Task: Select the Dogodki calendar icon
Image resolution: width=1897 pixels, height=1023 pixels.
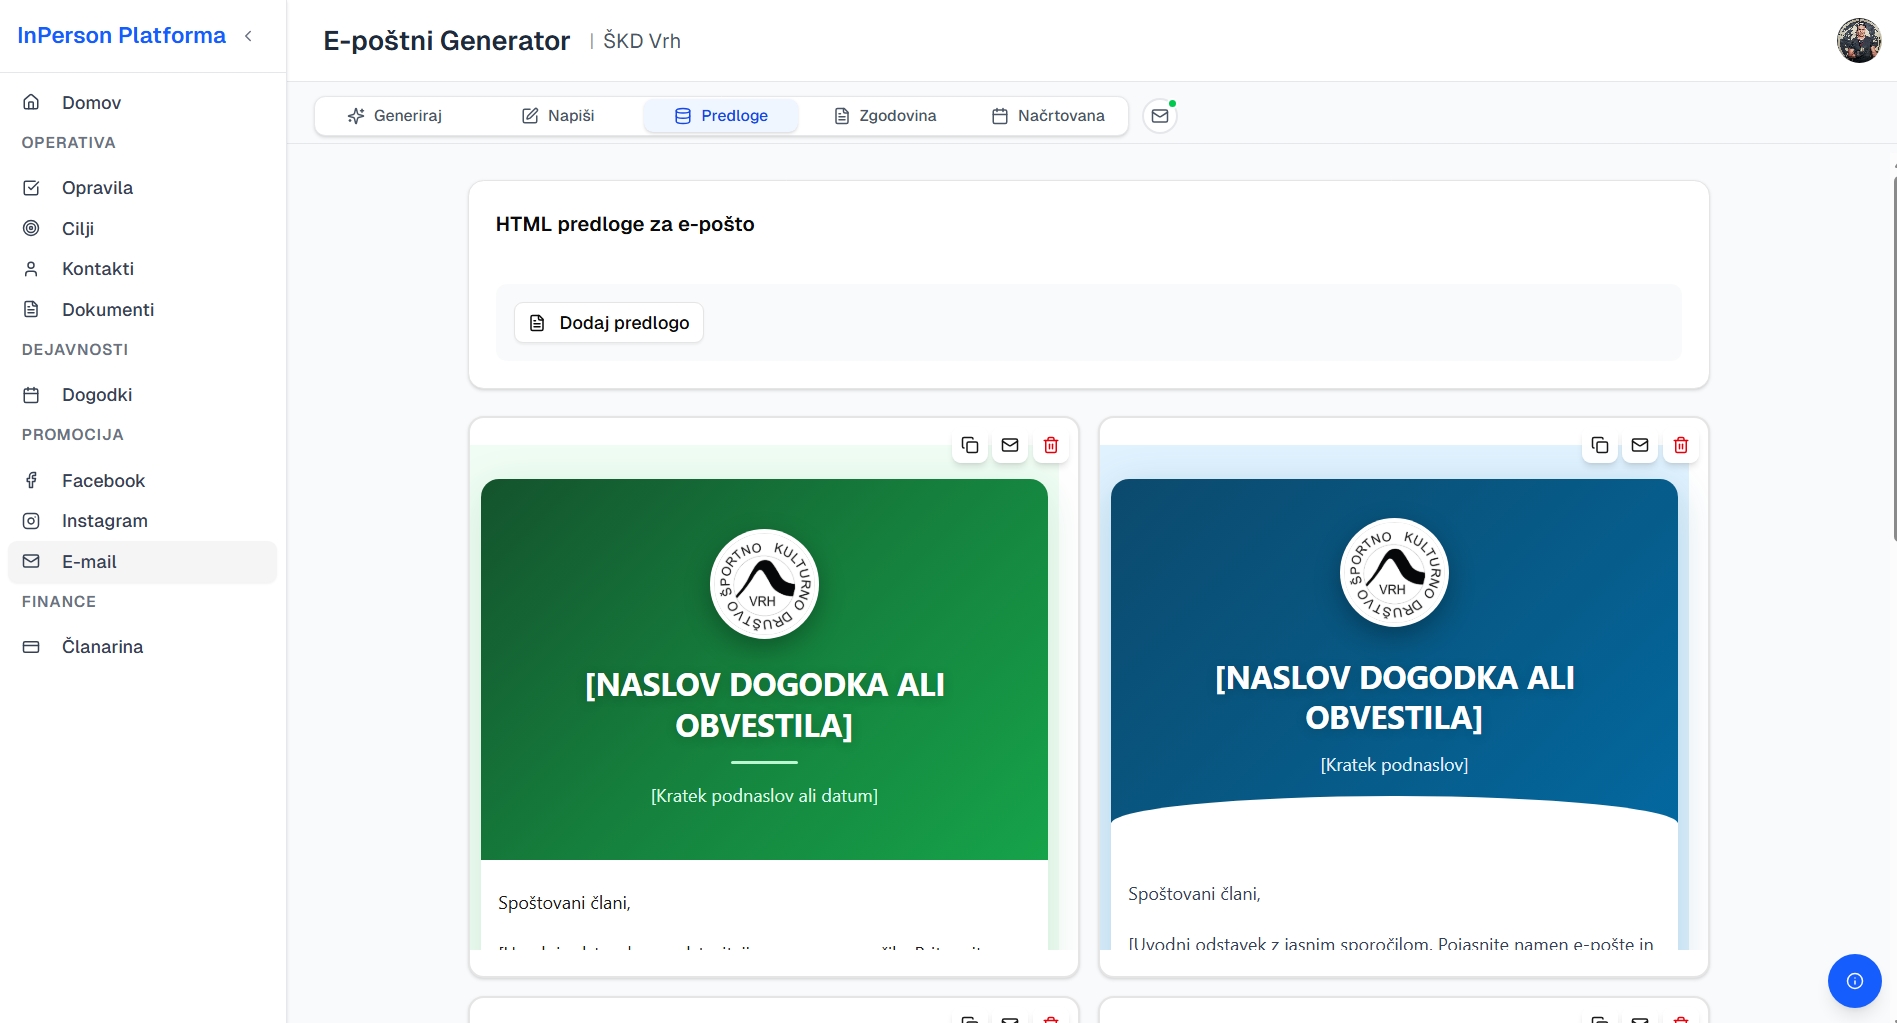Action: (x=31, y=395)
